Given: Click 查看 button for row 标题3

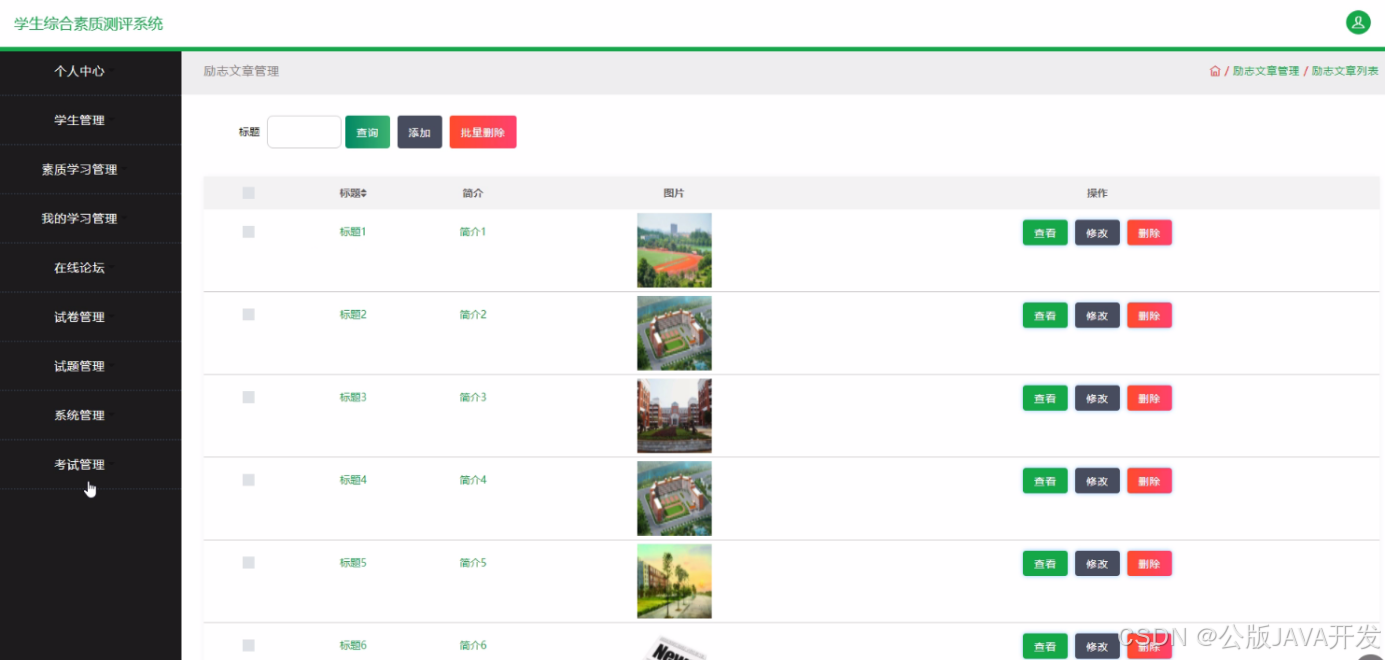Looking at the screenshot, I should point(1045,398).
